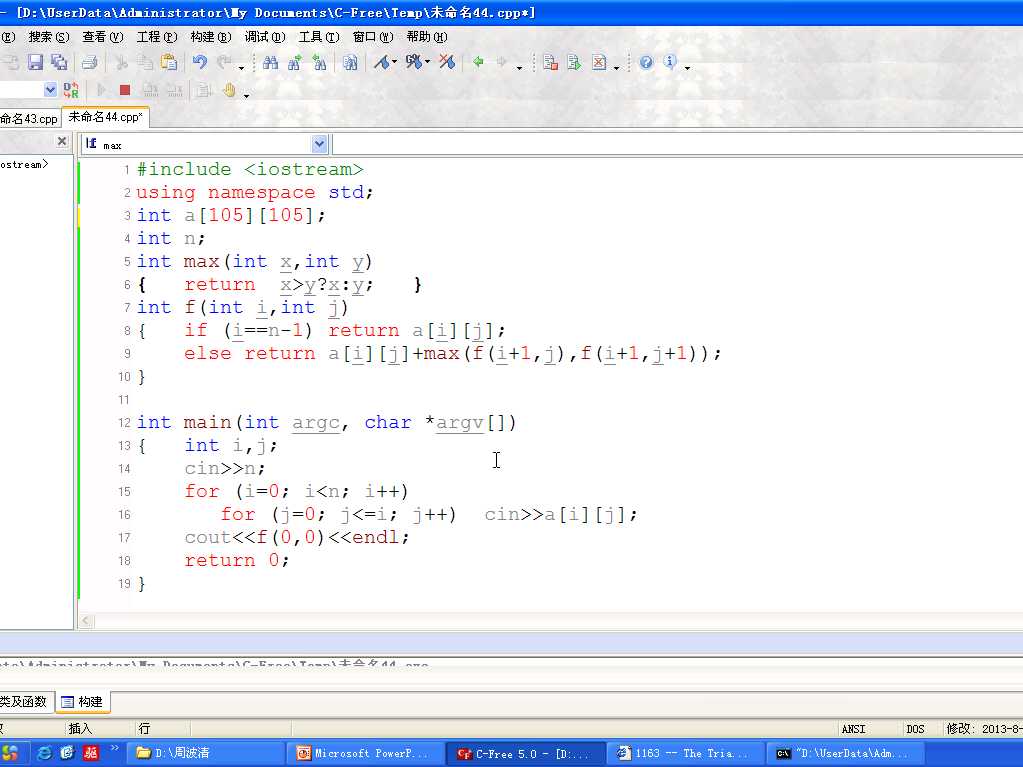Open toolbar options after info icon
1023x767 pixels.
pos(687,67)
